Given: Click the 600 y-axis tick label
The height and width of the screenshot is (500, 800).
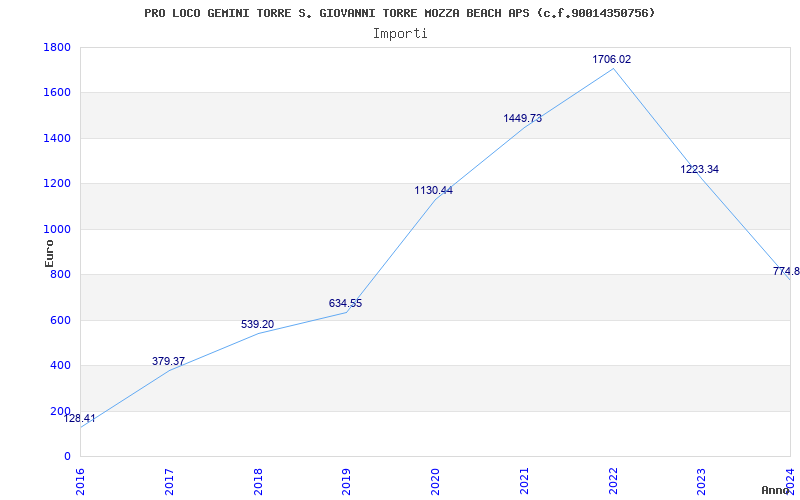Looking at the screenshot, I should 61,320.
